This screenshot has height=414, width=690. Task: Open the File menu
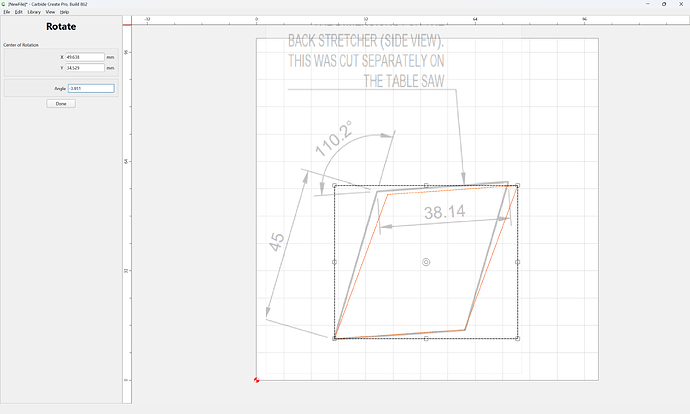[x=7, y=12]
